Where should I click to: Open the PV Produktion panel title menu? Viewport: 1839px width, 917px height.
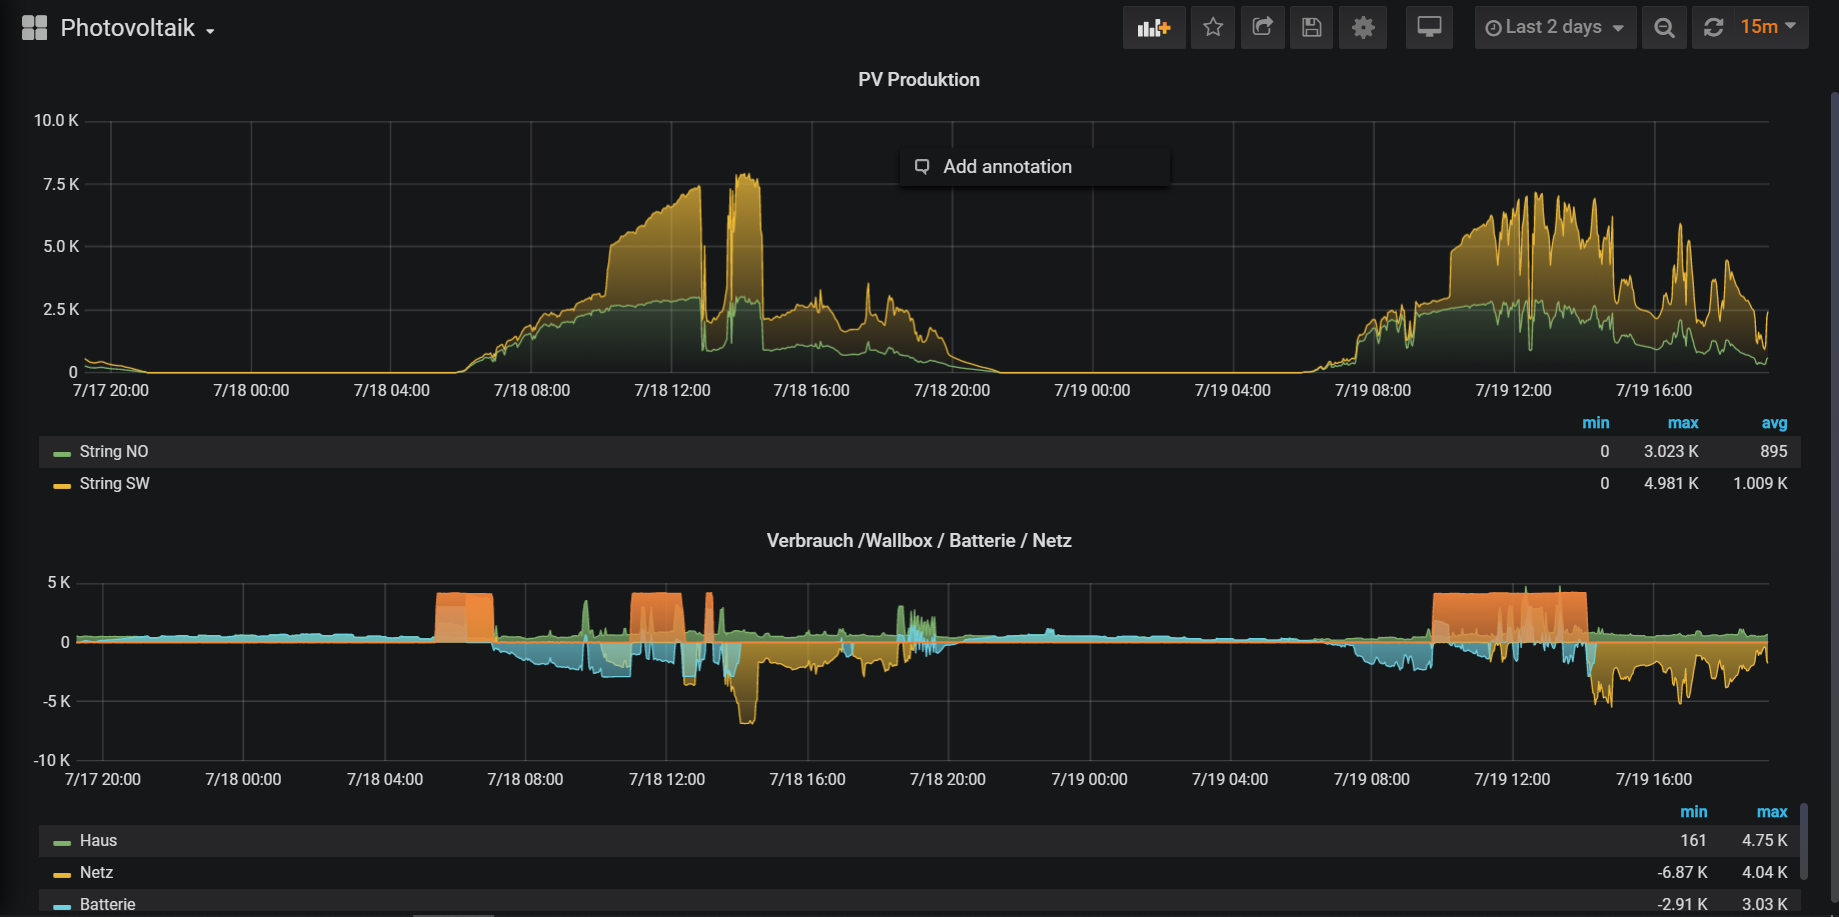tap(918, 80)
